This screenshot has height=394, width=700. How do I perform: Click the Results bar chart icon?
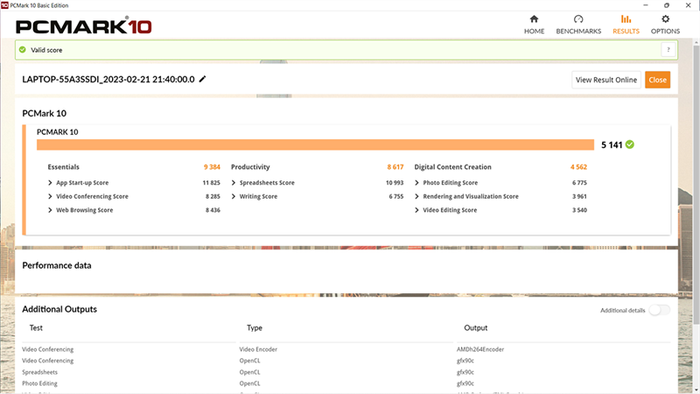626,19
